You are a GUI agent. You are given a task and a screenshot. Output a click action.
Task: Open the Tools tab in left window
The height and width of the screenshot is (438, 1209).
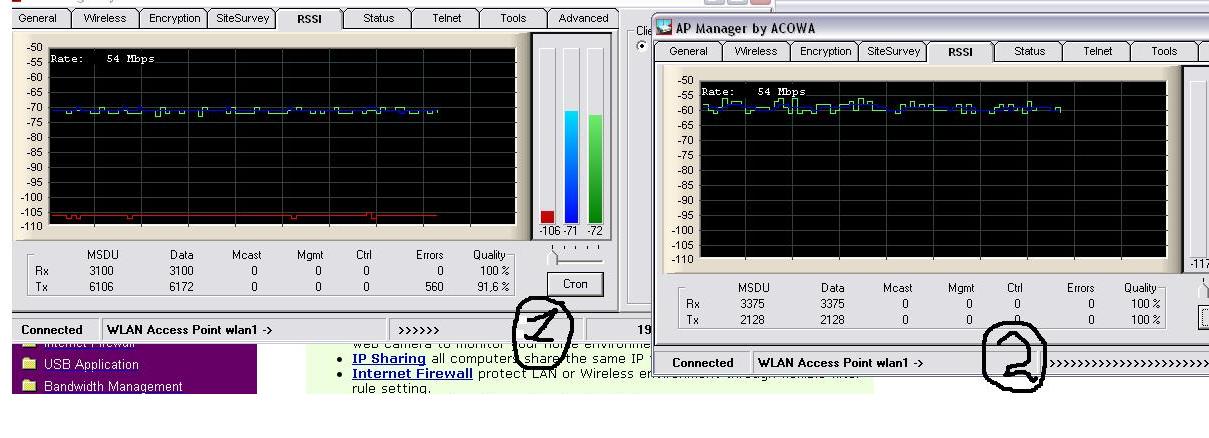coord(513,18)
